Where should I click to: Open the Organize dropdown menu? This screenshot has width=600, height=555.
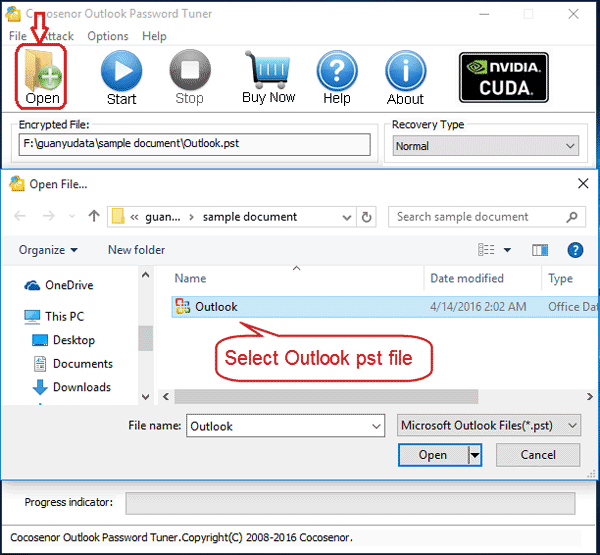pos(48,250)
